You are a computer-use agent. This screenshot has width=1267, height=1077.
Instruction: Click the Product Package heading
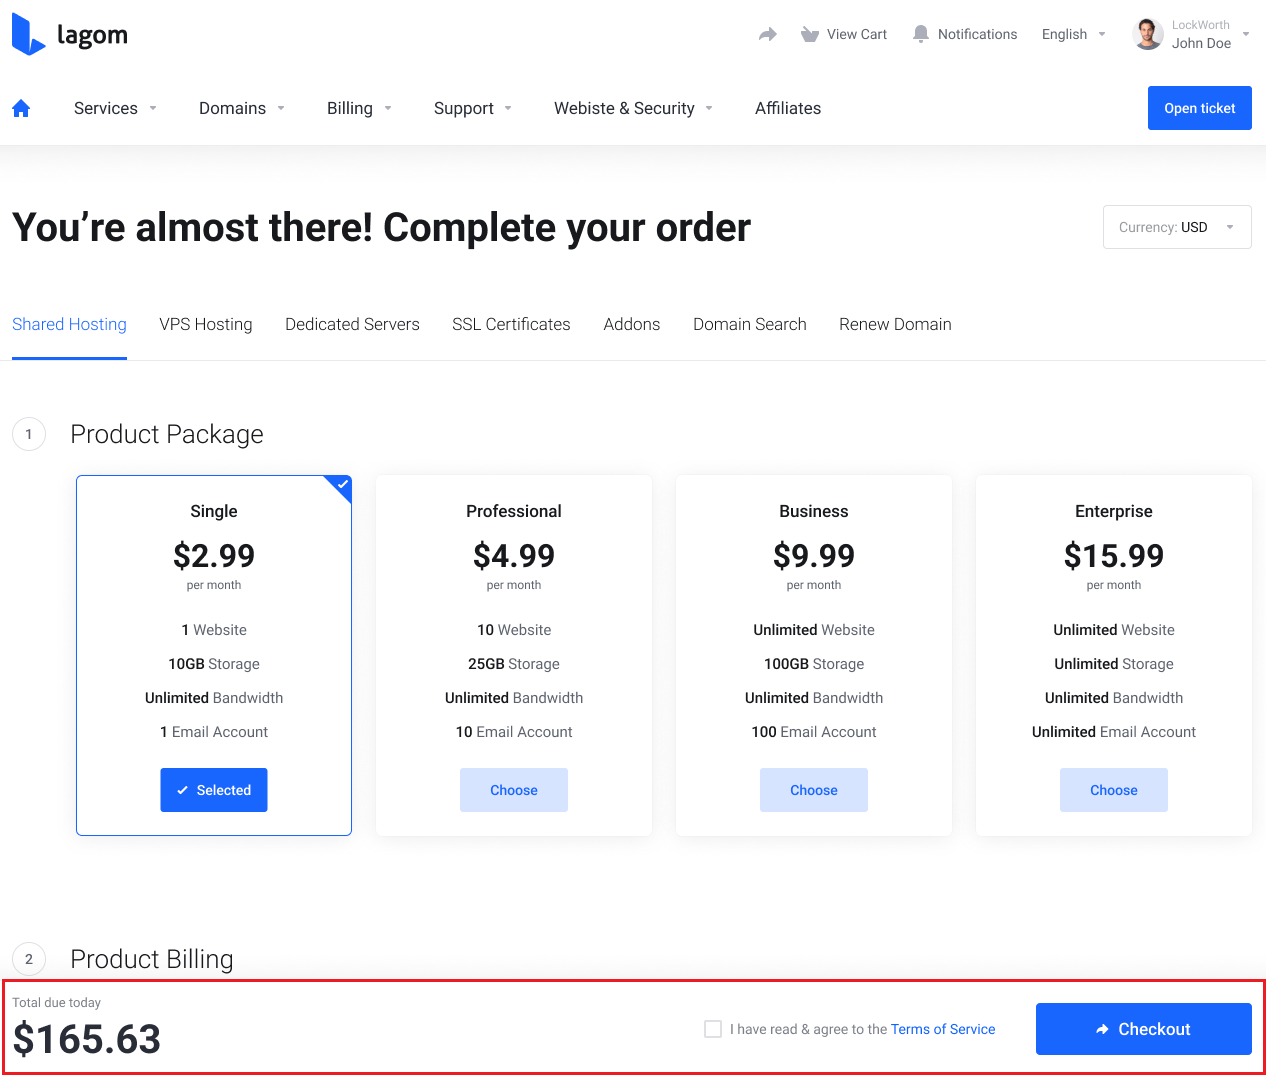[x=167, y=434]
